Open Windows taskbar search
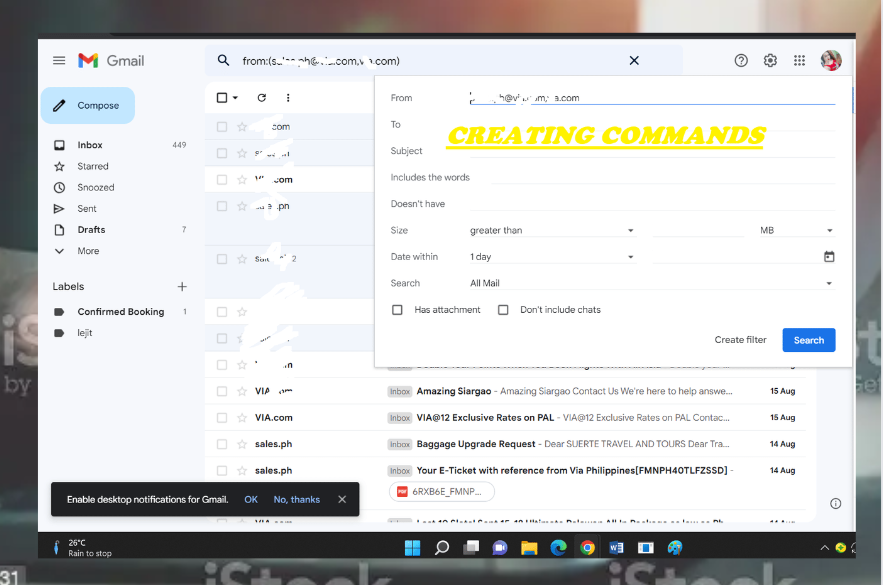The image size is (883, 585). [442, 548]
